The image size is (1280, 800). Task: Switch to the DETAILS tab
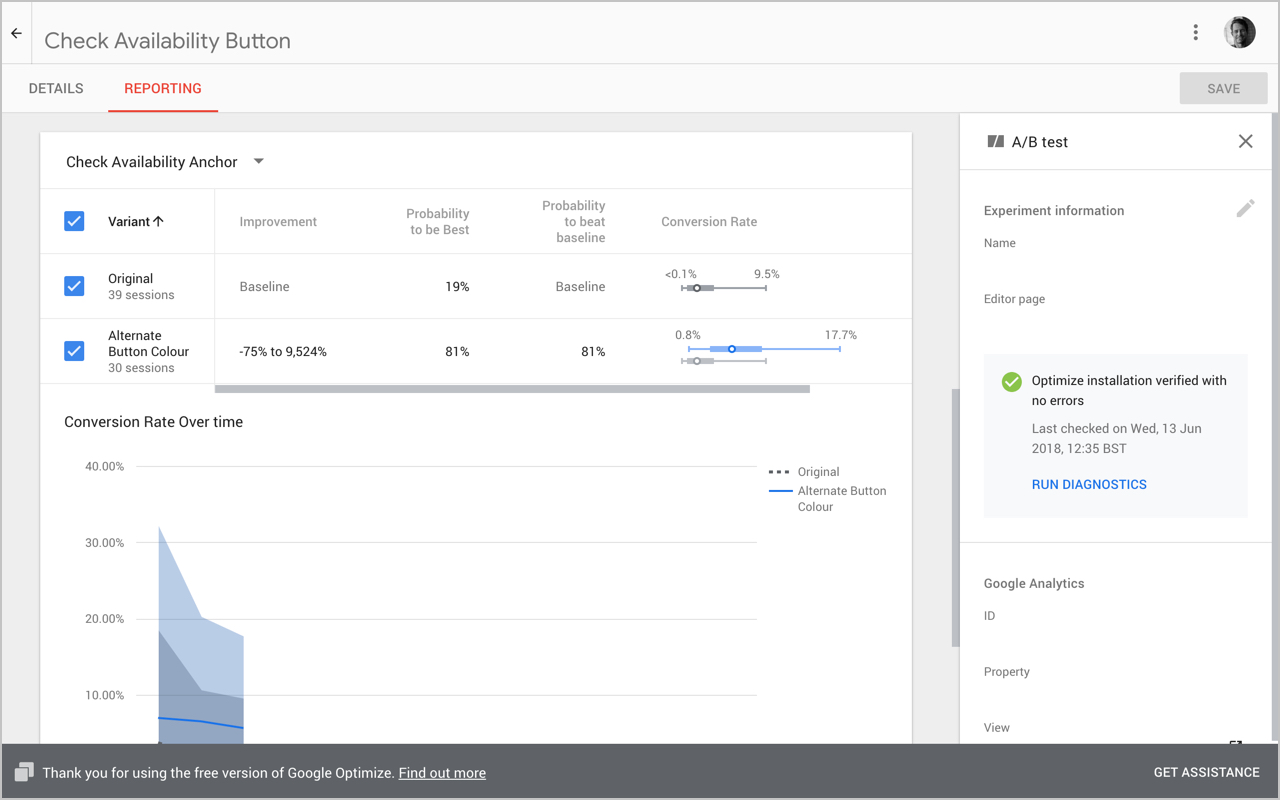[x=56, y=88]
